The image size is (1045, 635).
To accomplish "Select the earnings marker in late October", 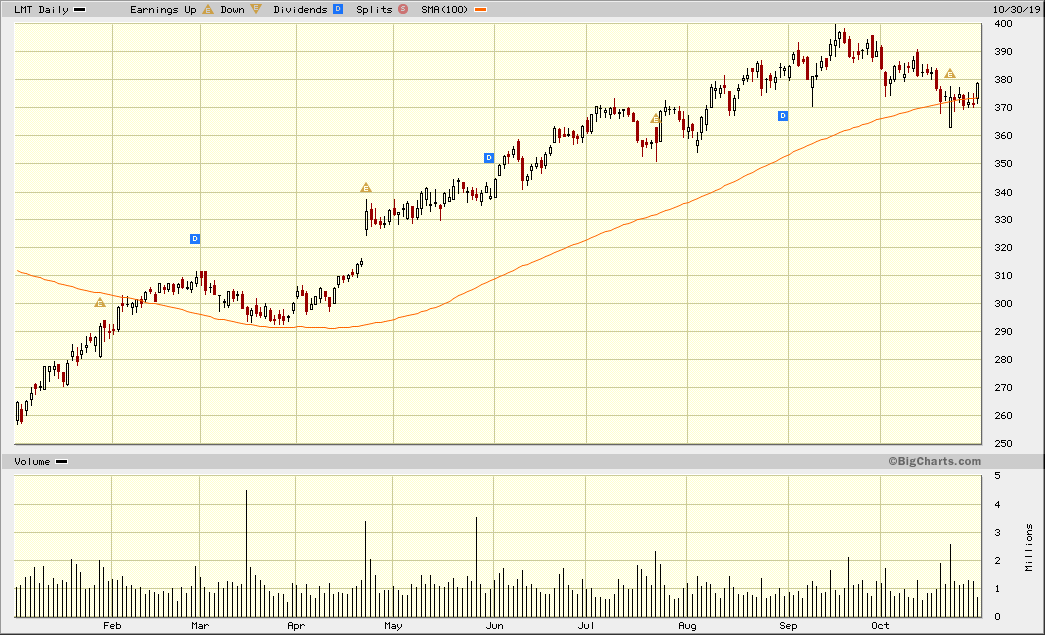I will [x=950, y=74].
